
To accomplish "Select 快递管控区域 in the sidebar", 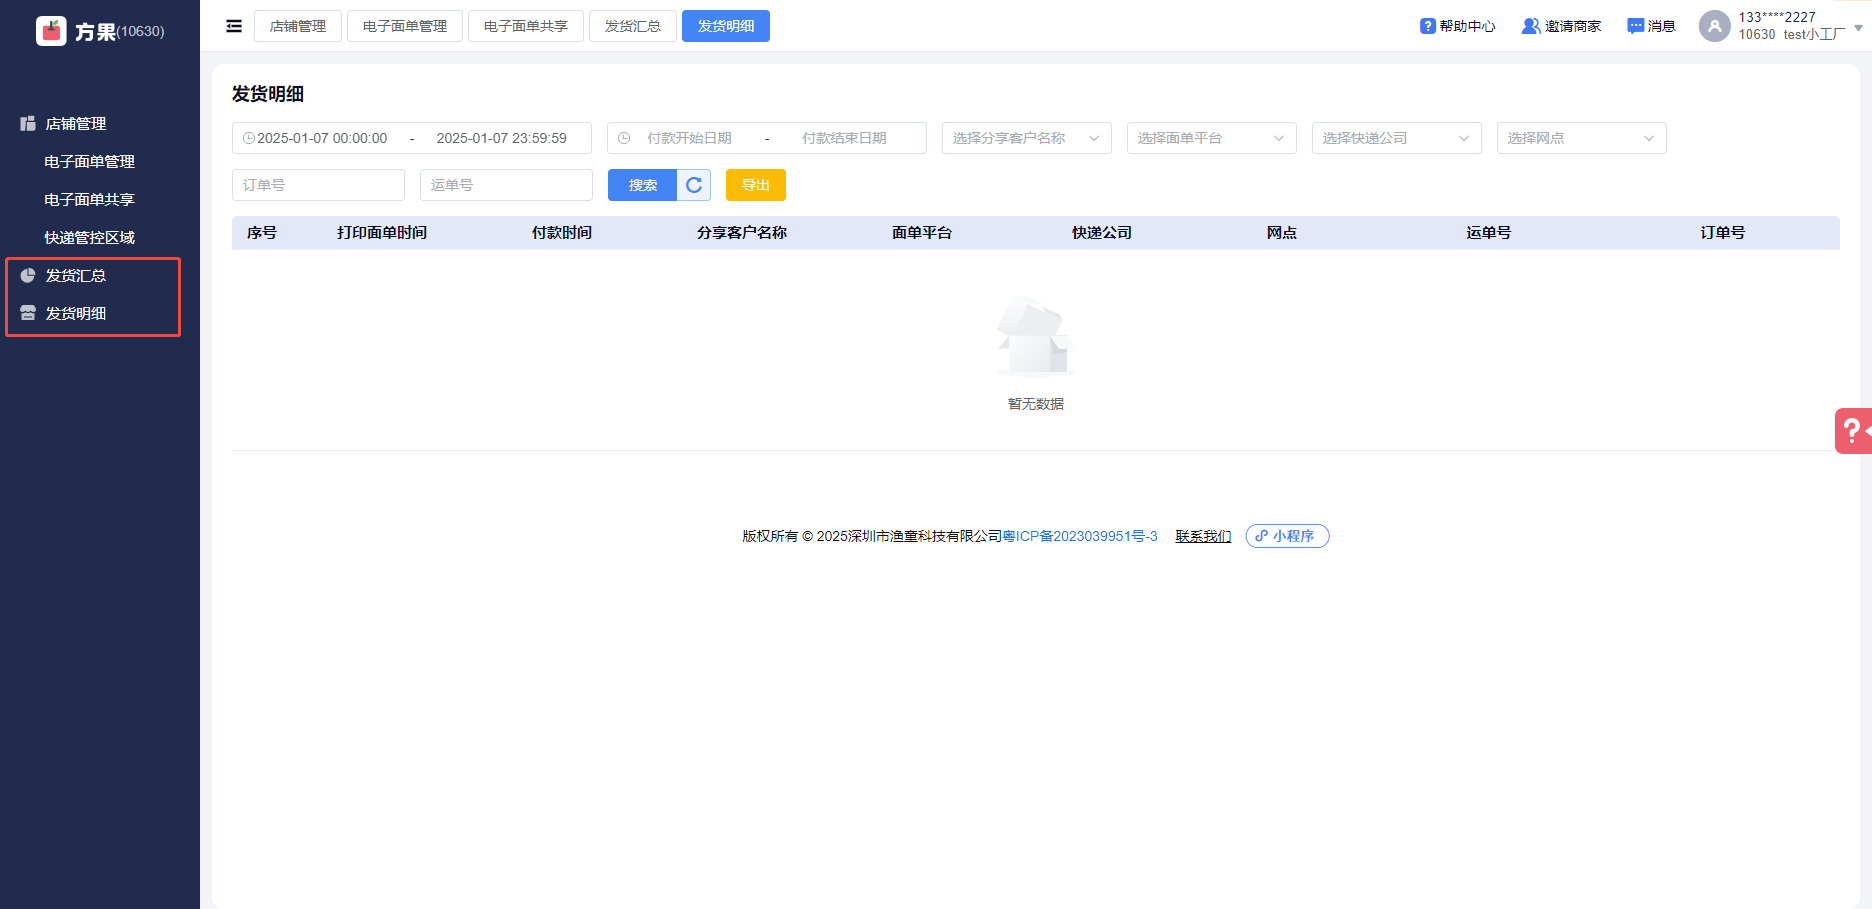I will tap(89, 237).
